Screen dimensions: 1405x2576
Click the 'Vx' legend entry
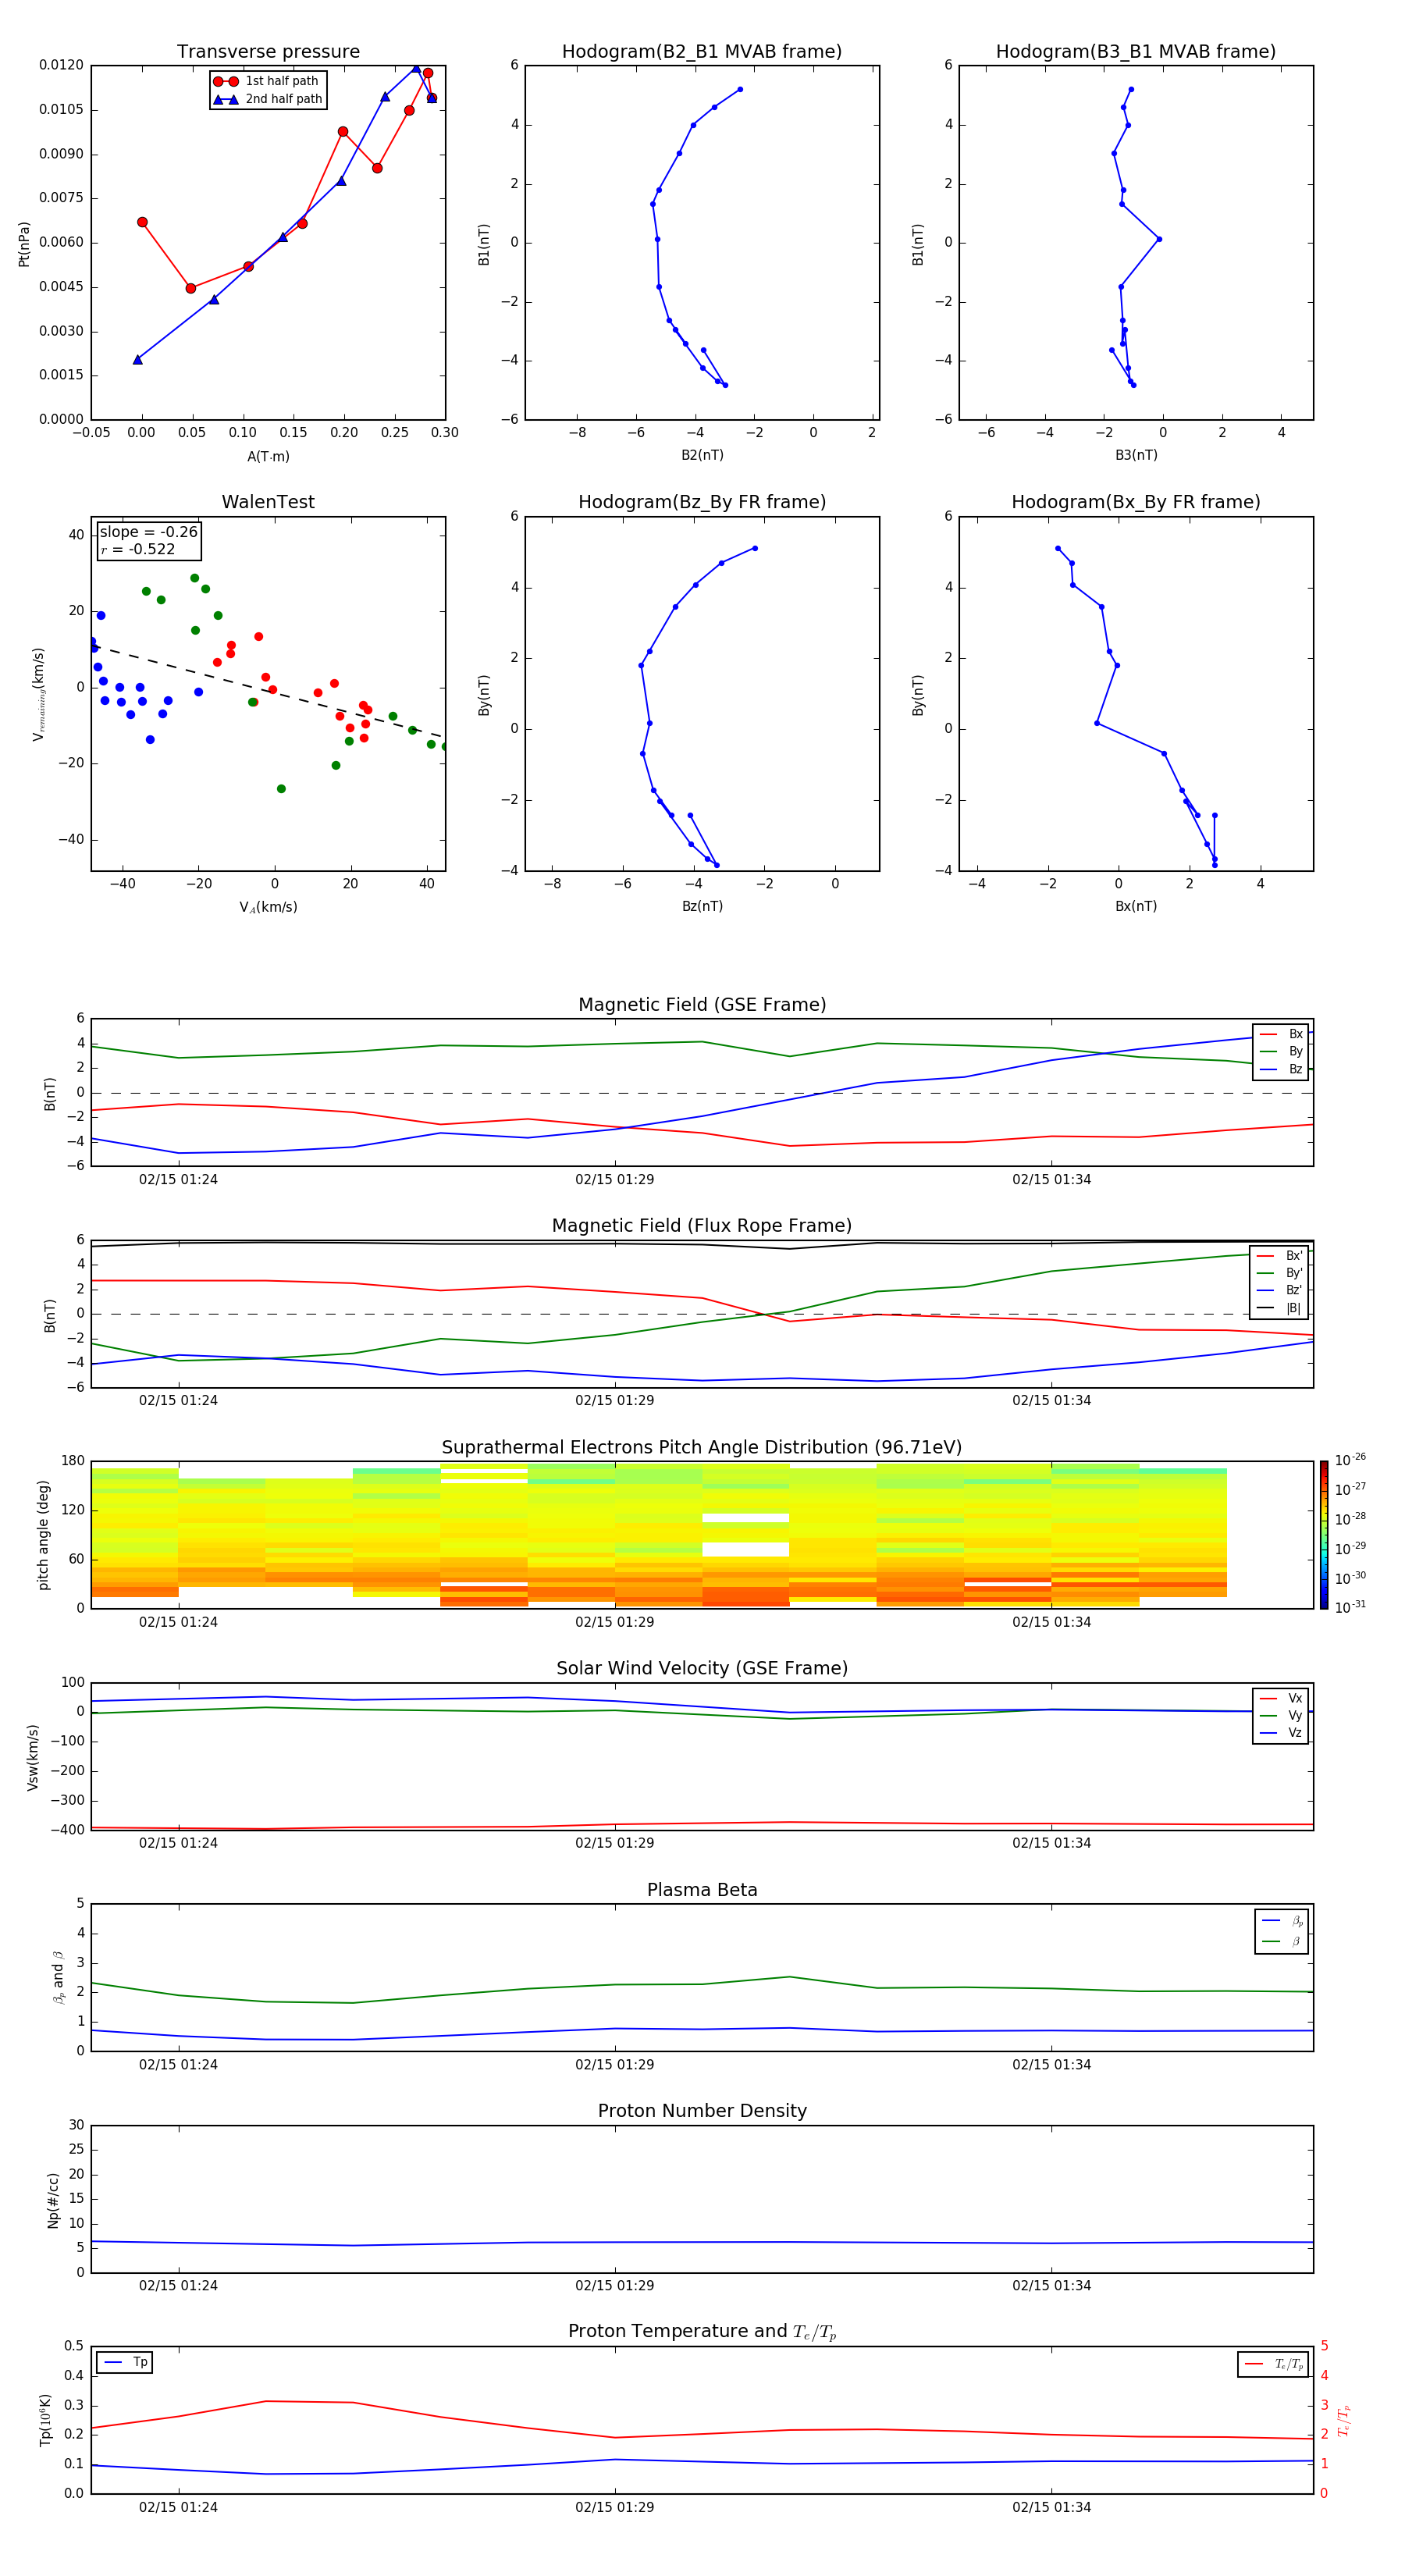pyautogui.click(x=1281, y=1698)
